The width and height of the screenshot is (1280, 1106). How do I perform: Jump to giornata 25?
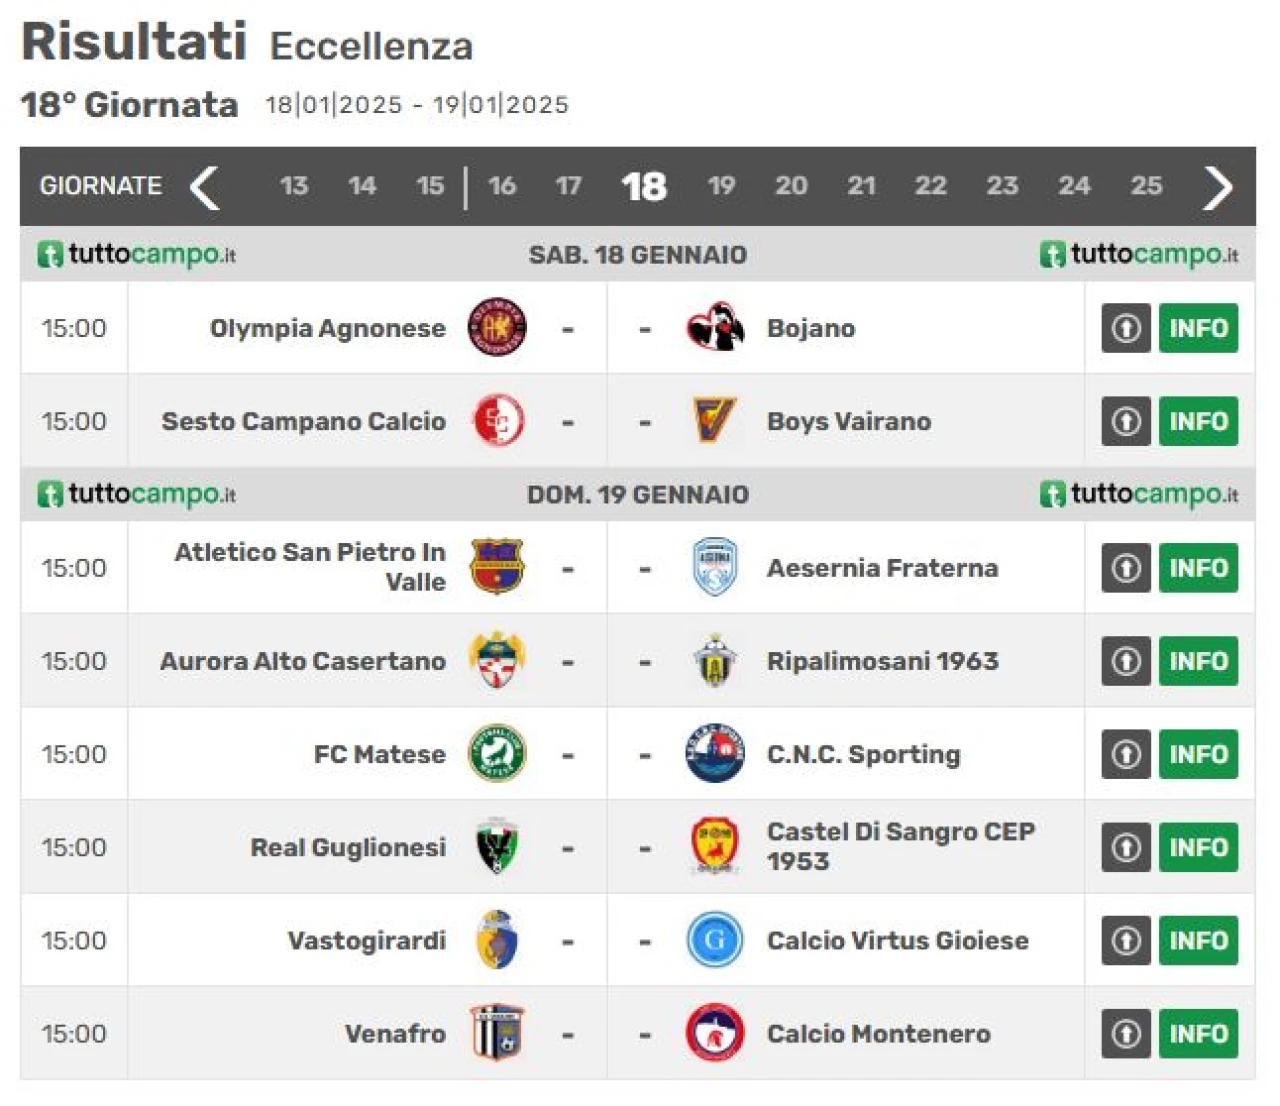point(1146,186)
